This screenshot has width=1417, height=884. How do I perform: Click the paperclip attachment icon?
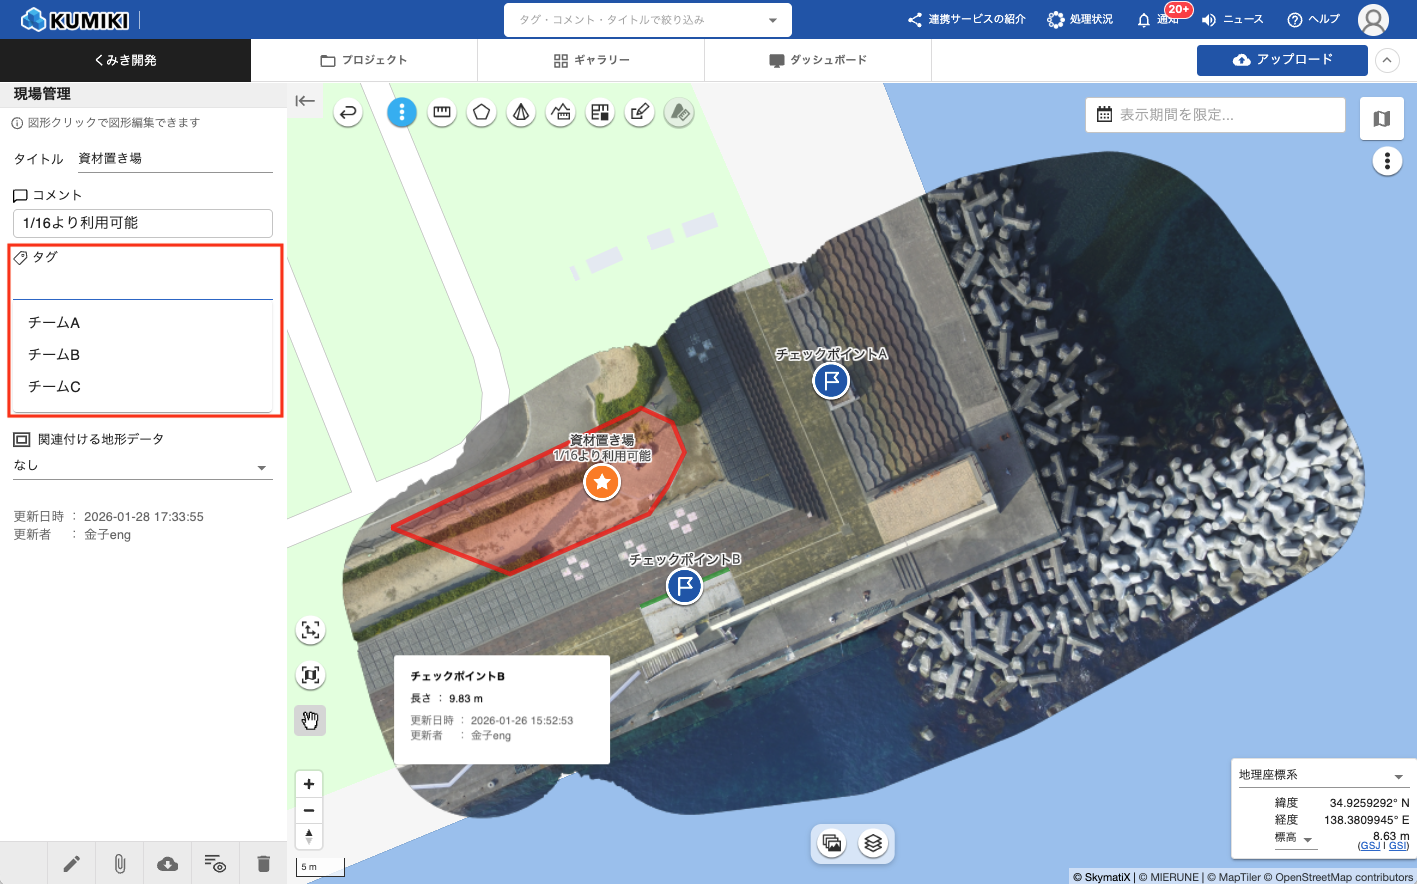pyautogui.click(x=120, y=863)
